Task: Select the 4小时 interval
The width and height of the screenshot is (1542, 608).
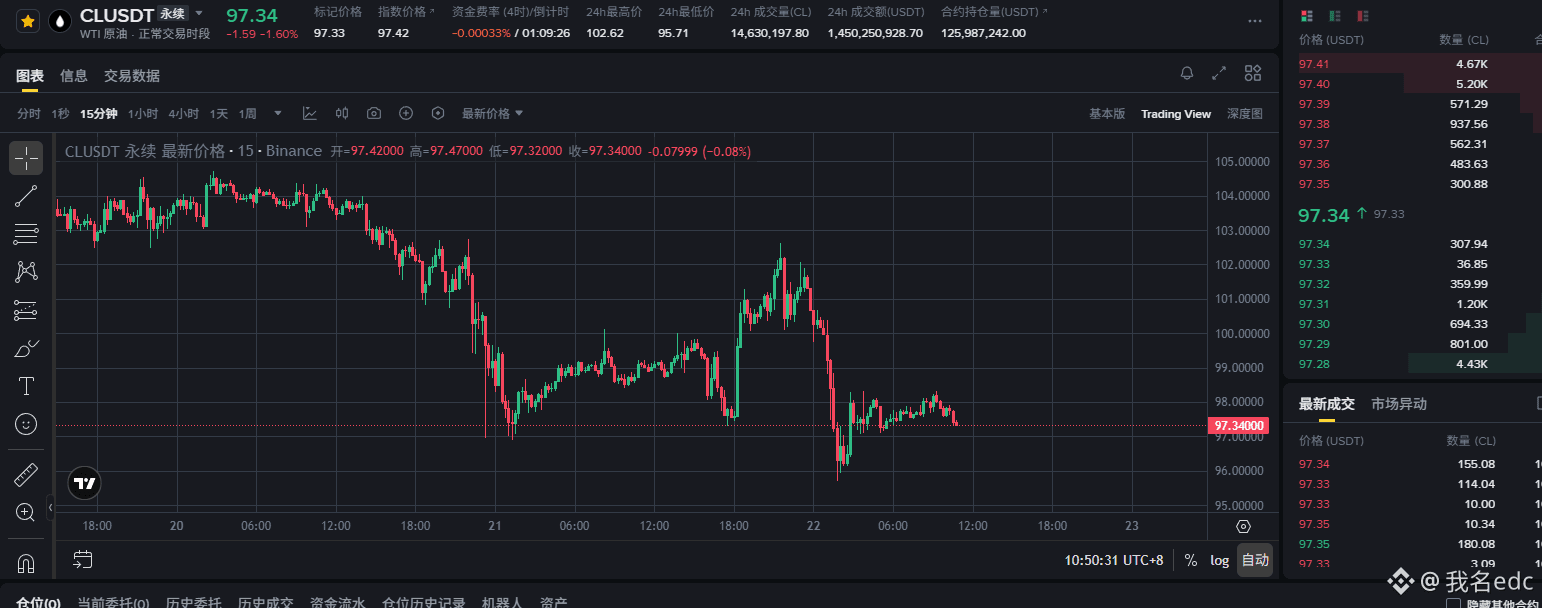Action: pos(184,114)
